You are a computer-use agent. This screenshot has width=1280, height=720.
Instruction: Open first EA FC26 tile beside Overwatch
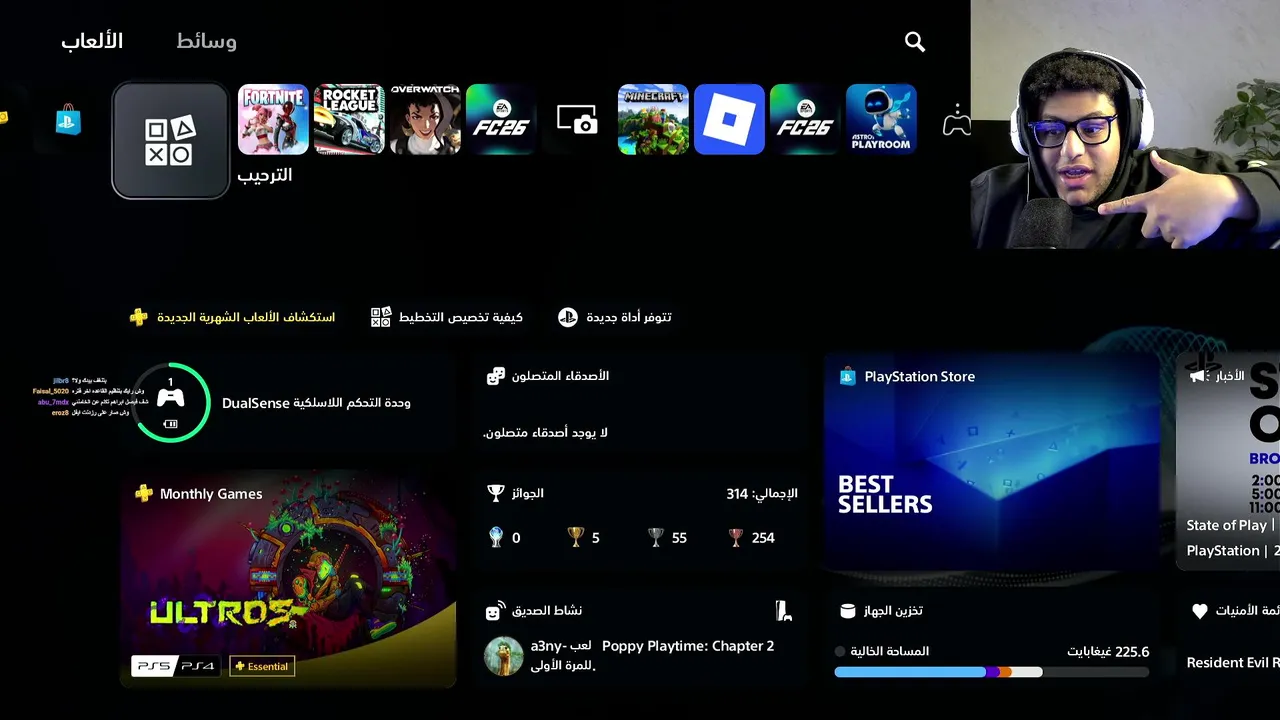[x=501, y=119]
